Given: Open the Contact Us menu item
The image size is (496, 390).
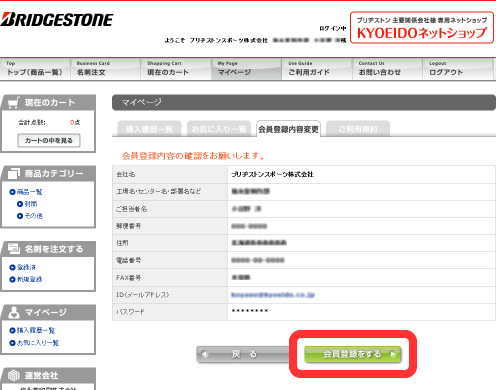Looking at the screenshot, I should tap(388, 69).
